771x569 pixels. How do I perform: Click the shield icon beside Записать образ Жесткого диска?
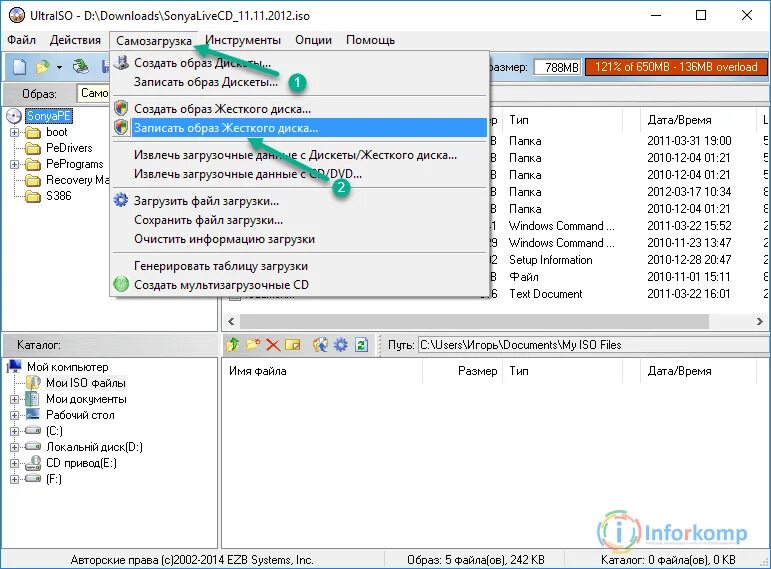tap(121, 127)
